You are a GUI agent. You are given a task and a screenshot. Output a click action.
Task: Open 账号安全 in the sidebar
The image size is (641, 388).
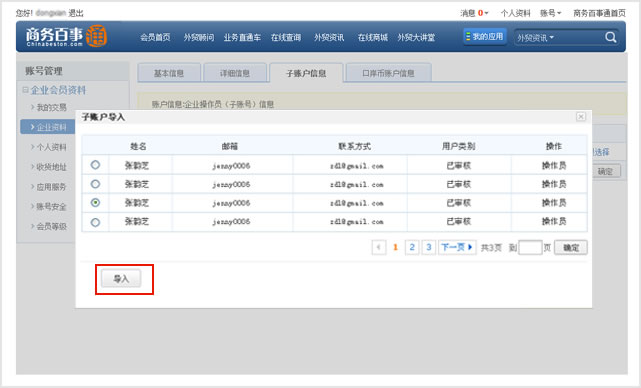(52, 206)
